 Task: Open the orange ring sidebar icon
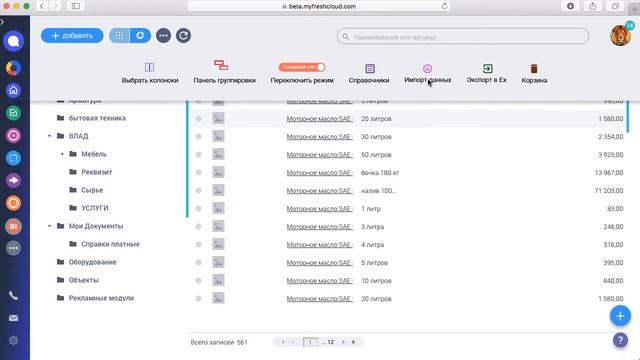pyautogui.click(x=13, y=203)
